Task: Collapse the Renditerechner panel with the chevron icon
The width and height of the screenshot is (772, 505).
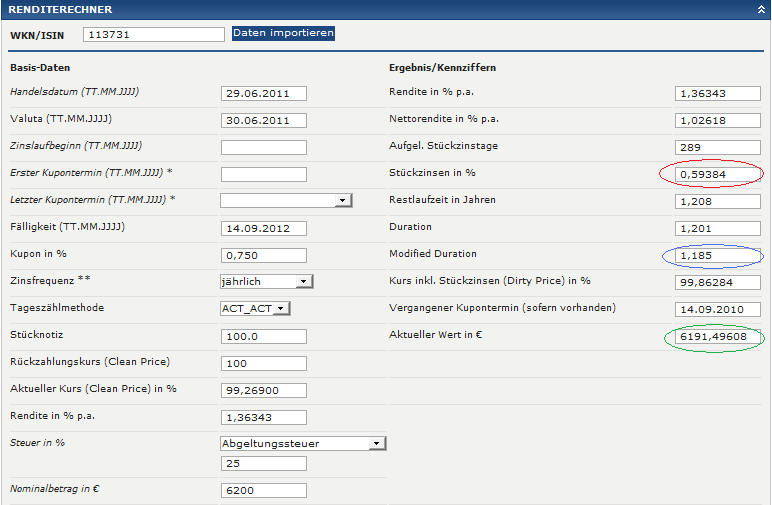Action: [761, 9]
